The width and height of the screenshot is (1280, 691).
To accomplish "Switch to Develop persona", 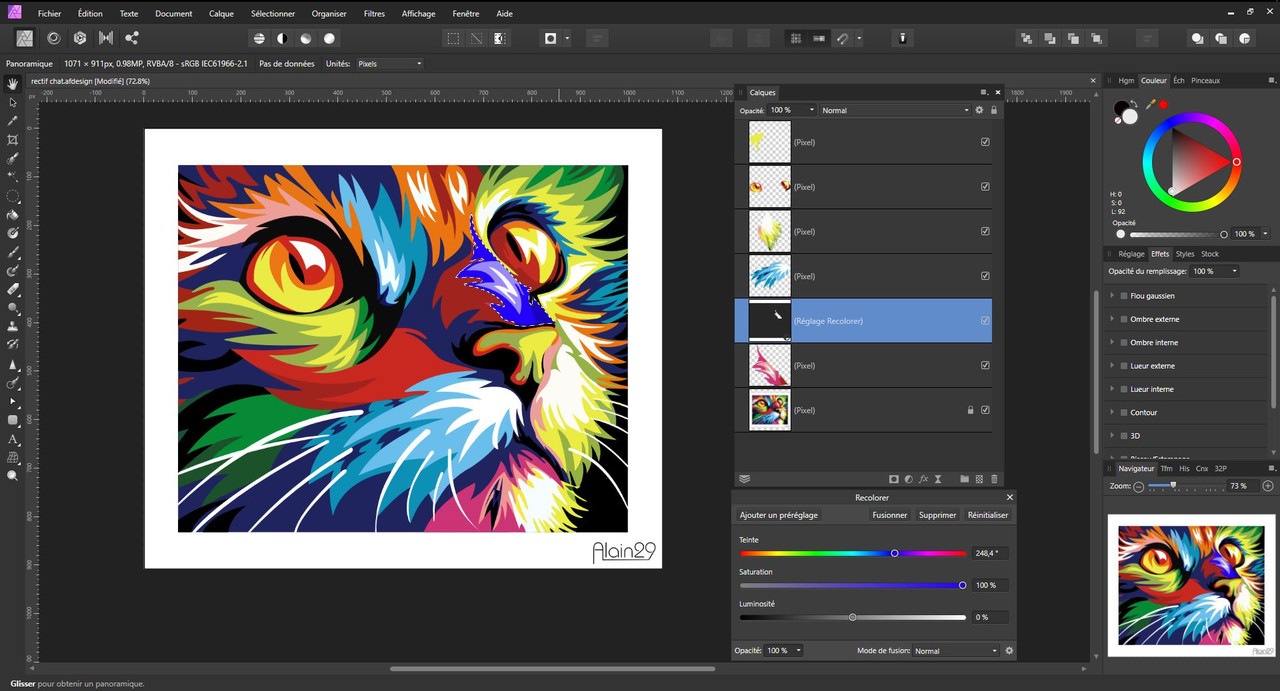I will (x=79, y=38).
